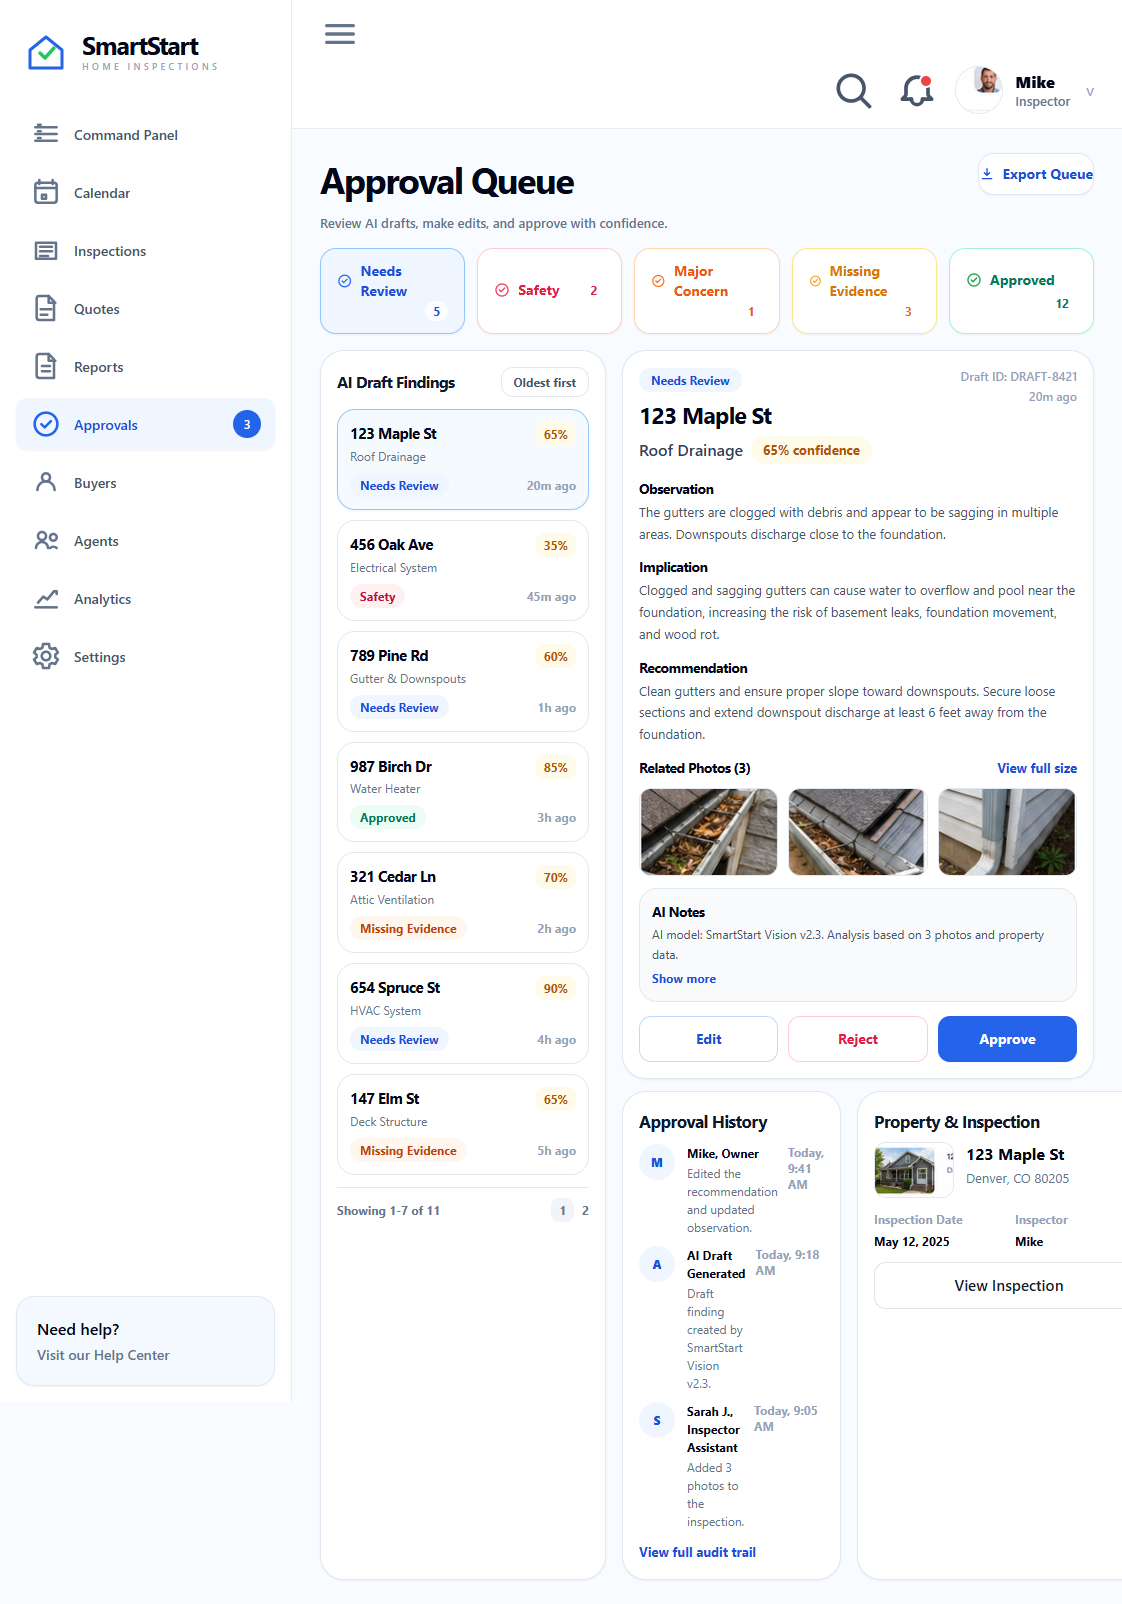Screen dimensions: 1122x1604
Task: Click the search magnifier icon
Action: click(x=854, y=91)
